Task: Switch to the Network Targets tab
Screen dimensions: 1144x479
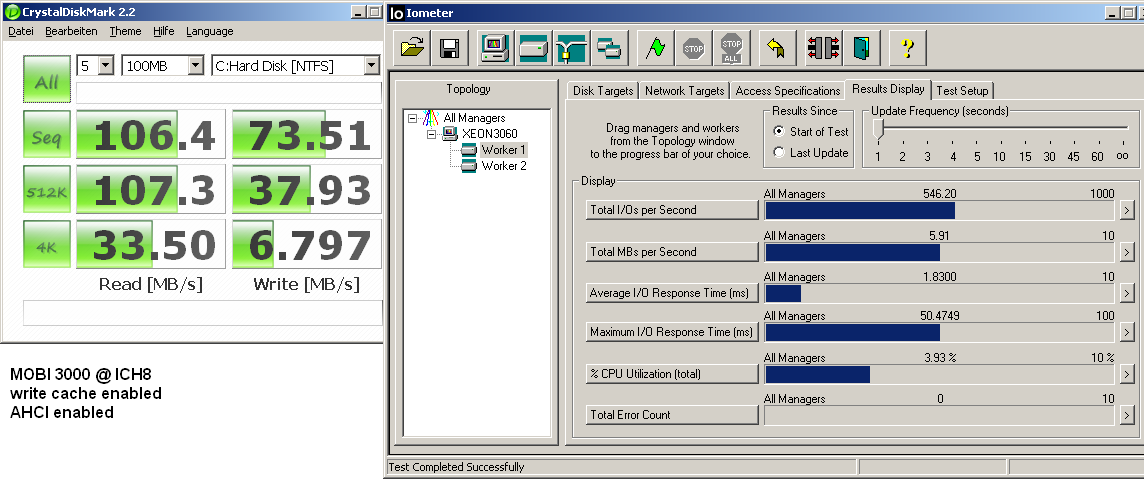Action: click(x=684, y=90)
